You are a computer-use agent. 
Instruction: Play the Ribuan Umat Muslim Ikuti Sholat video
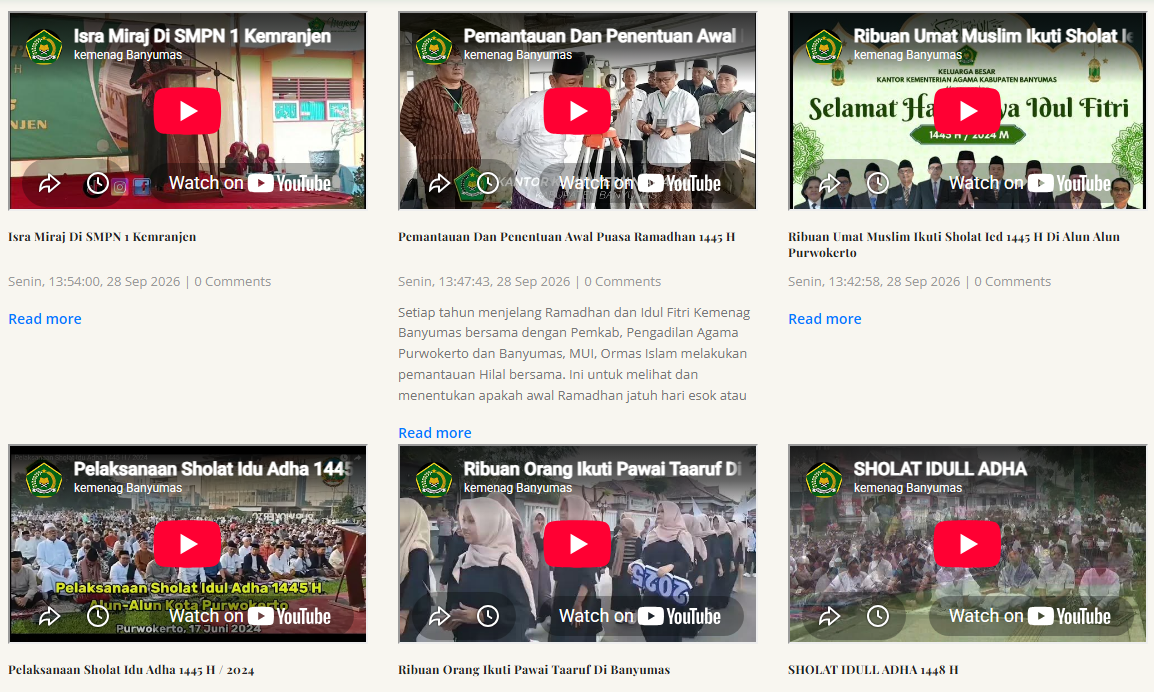(x=967, y=111)
